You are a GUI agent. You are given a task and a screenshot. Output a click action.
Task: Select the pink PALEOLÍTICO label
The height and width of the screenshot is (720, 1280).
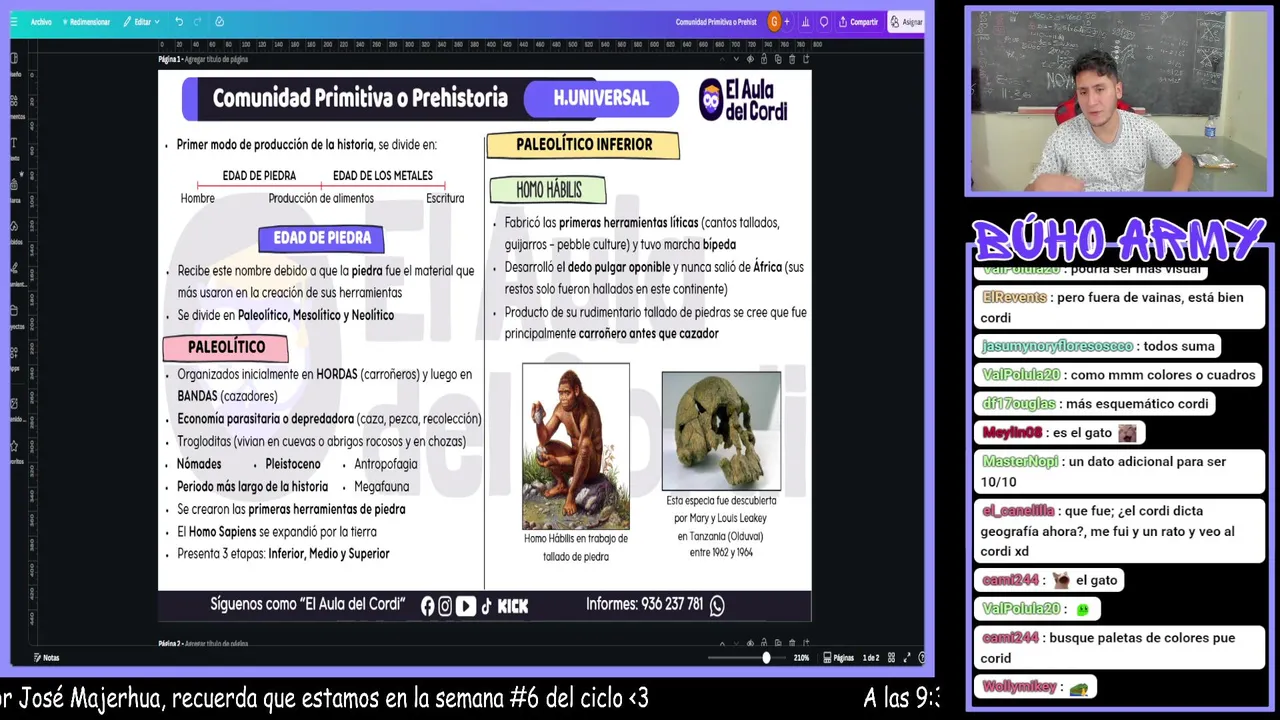pyautogui.click(x=226, y=347)
